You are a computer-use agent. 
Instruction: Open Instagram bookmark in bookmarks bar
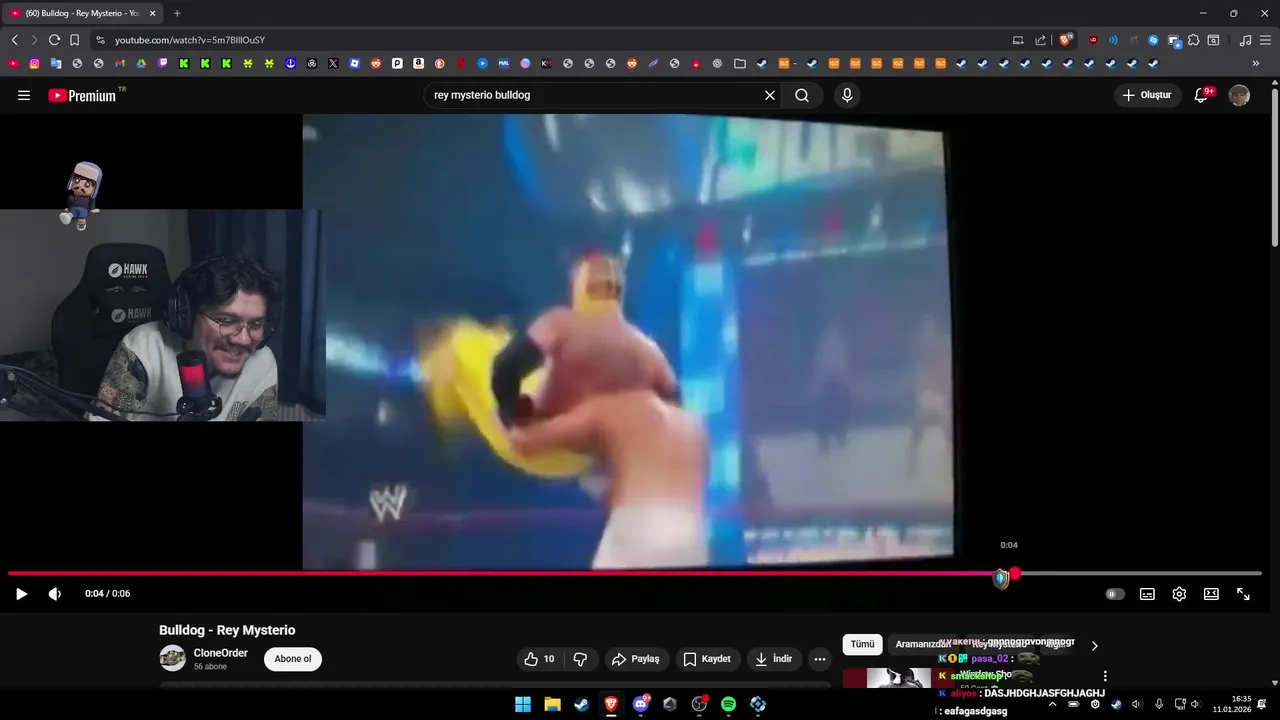pyautogui.click(x=34, y=63)
